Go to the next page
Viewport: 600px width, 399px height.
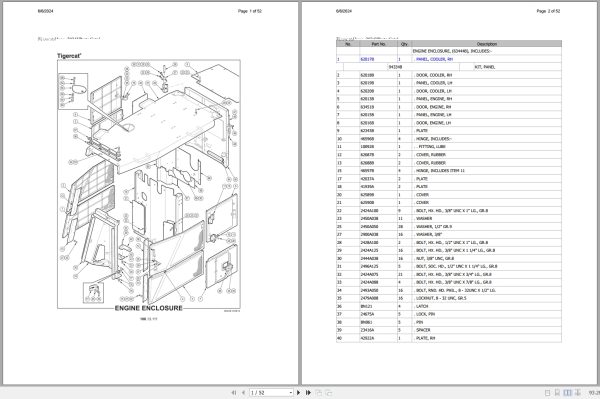tap(298, 392)
